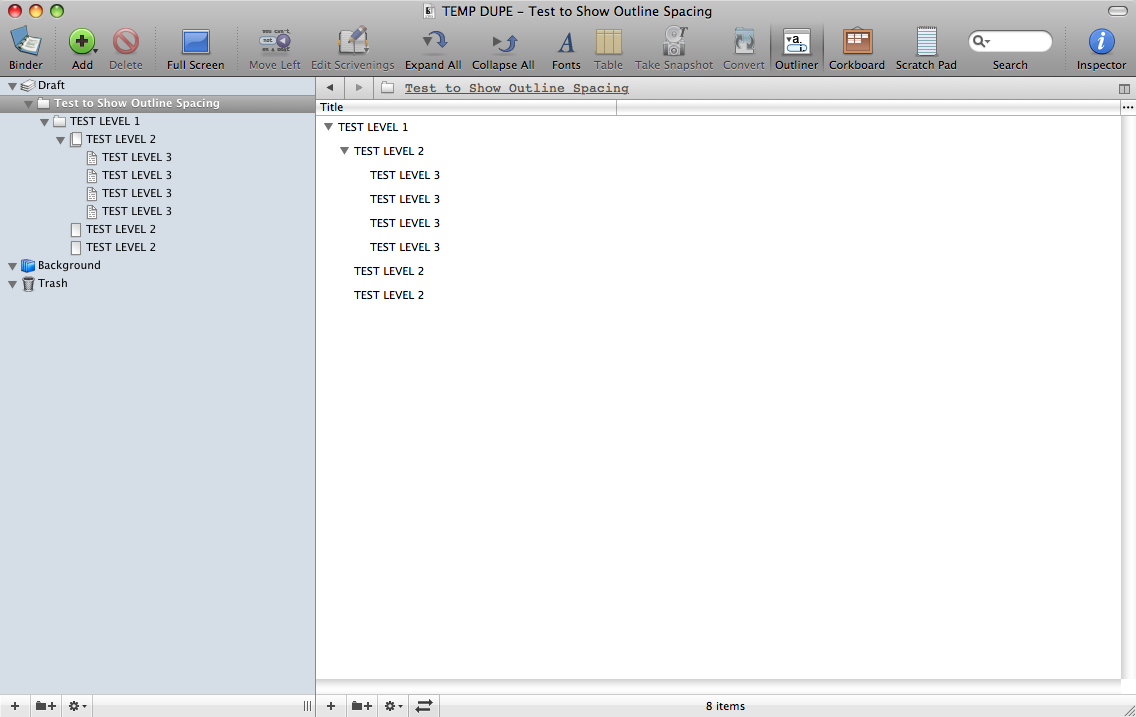Switch to Corkboard view
The height and width of the screenshot is (717, 1136).
click(857, 42)
